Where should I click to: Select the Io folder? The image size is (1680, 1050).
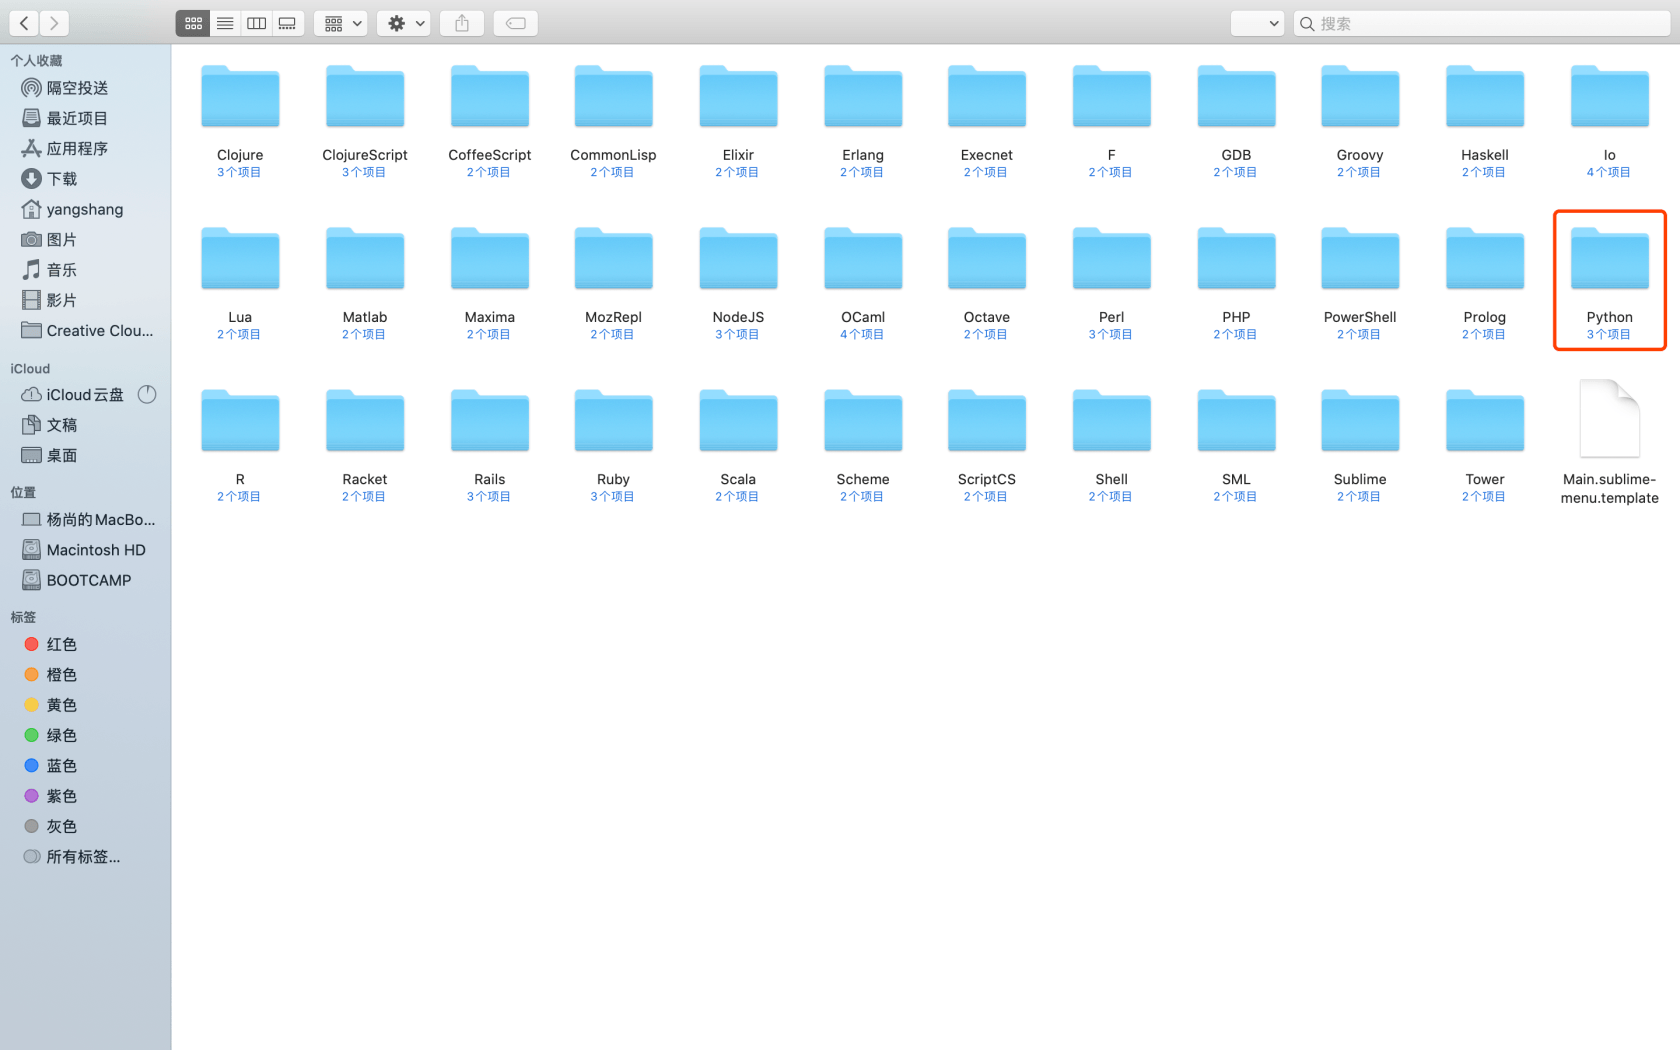point(1610,97)
